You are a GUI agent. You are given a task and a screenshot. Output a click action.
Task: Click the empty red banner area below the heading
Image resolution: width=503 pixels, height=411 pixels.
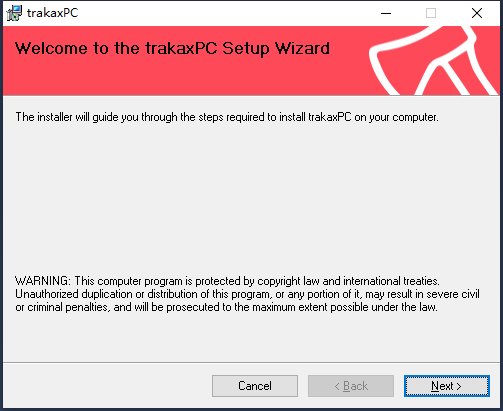183,78
